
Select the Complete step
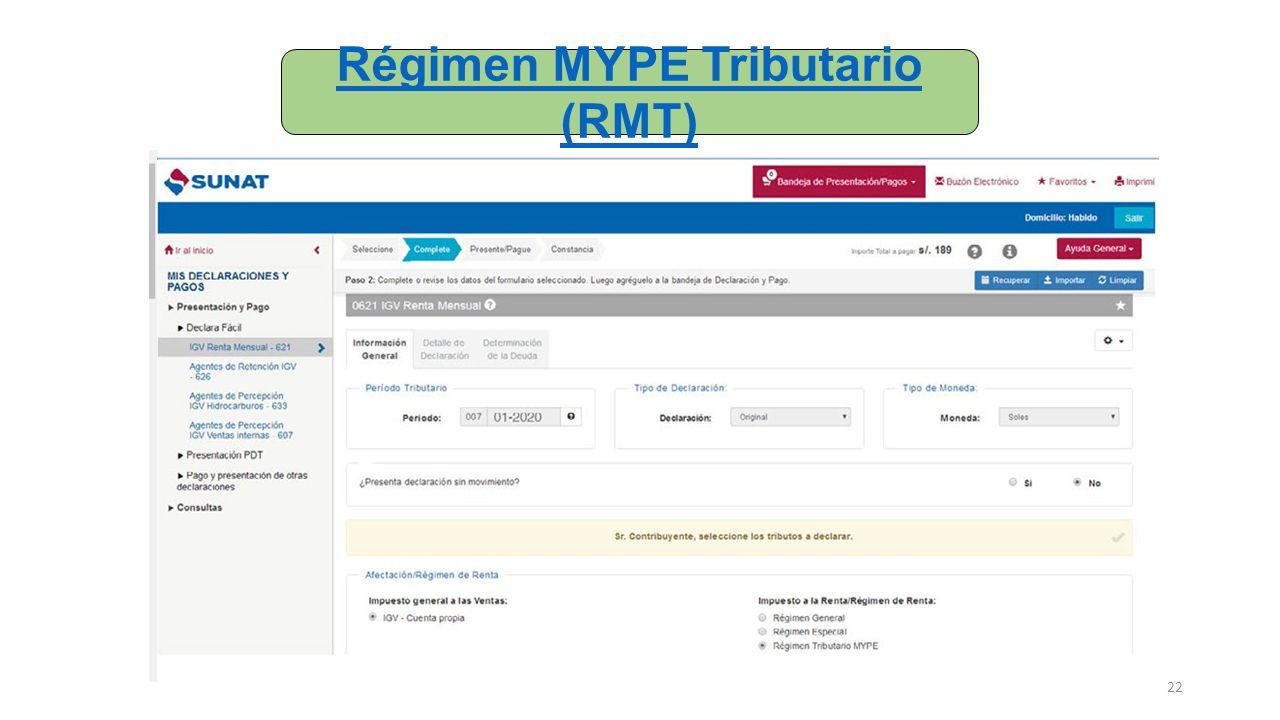(431, 250)
